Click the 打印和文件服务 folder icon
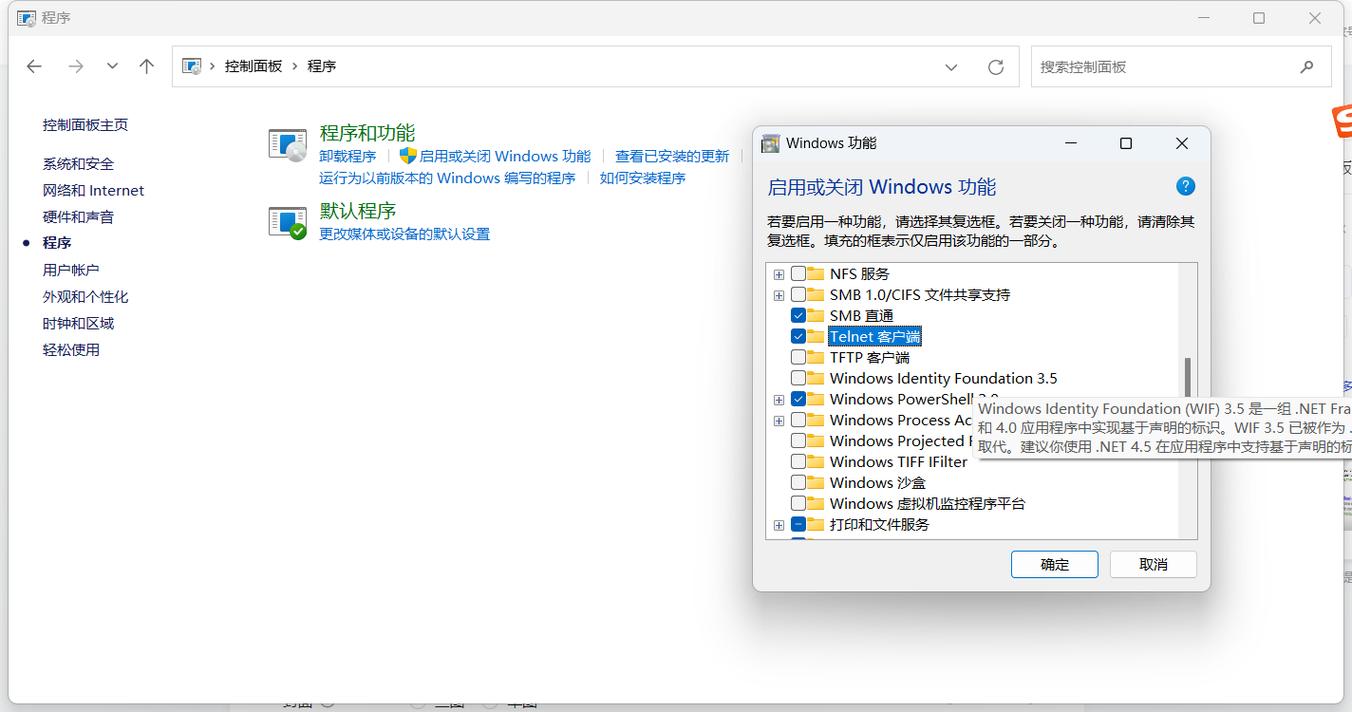The height and width of the screenshot is (712, 1352). click(x=815, y=524)
